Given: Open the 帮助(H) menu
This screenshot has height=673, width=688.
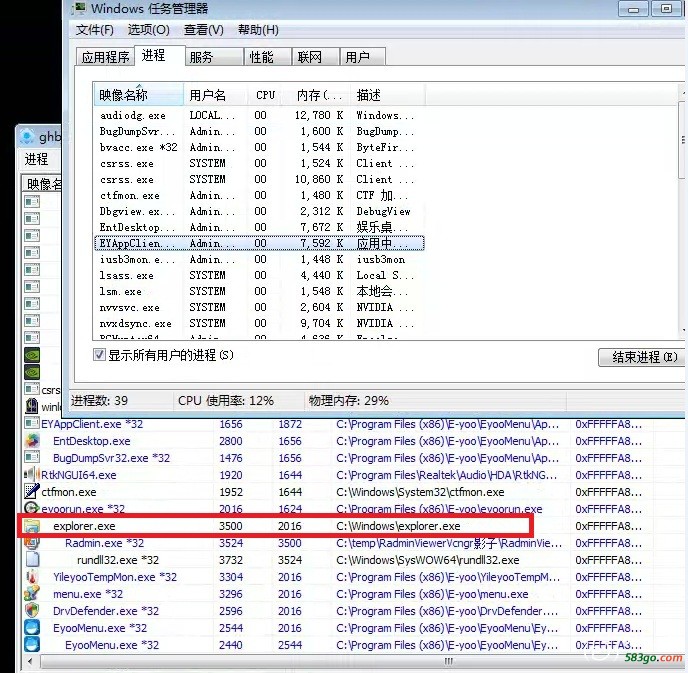Looking at the screenshot, I should coord(258,30).
